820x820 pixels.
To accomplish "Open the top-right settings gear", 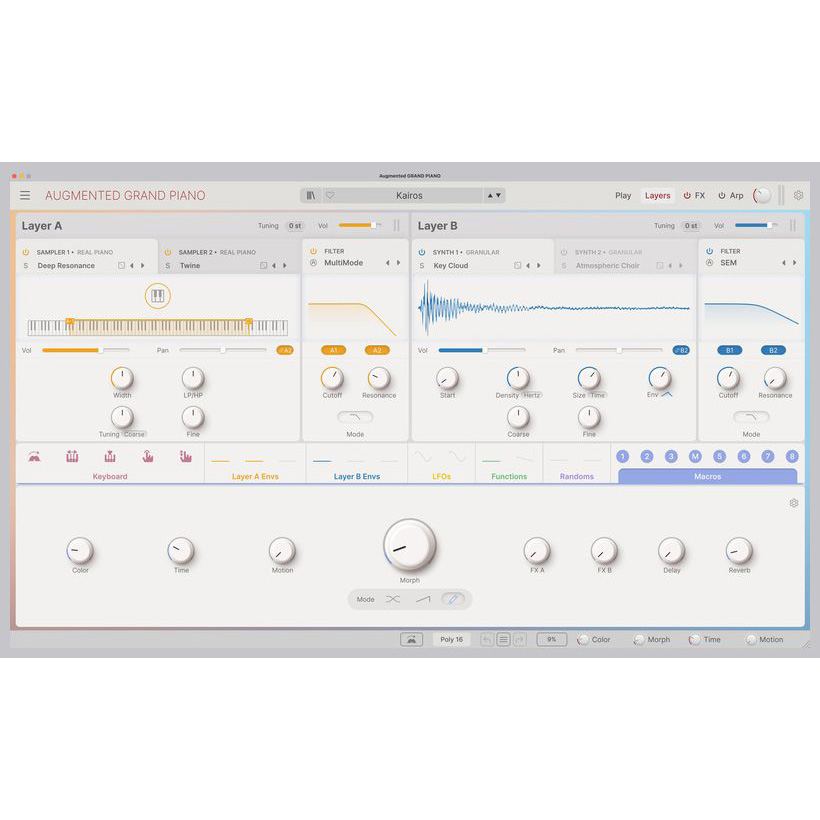I will coord(798,195).
